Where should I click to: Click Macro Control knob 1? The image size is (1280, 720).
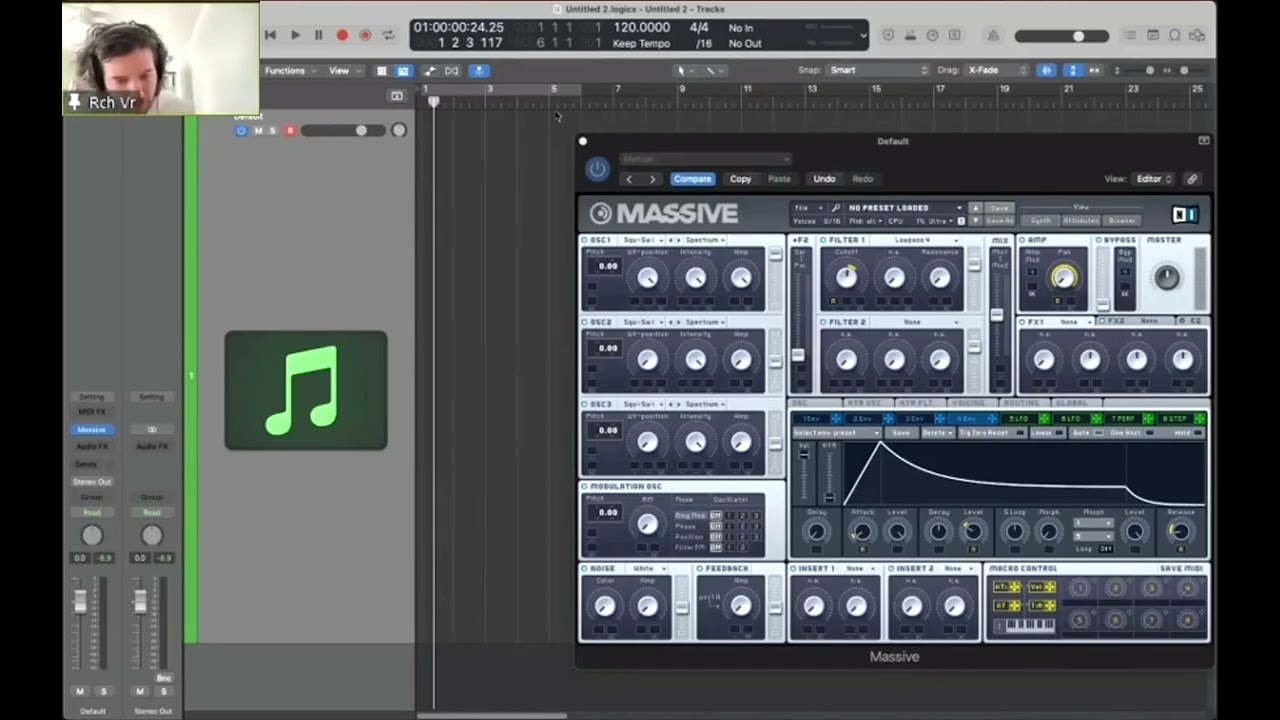point(1079,590)
